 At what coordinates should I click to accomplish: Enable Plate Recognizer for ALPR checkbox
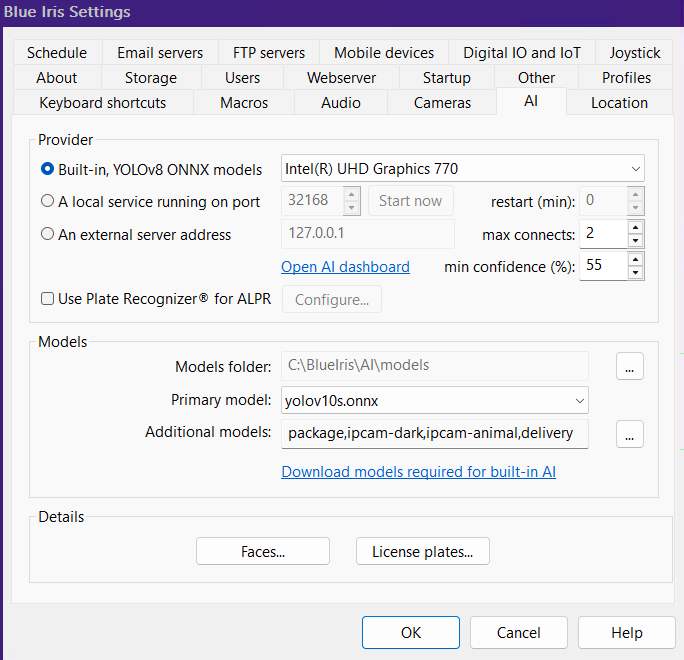coord(47,298)
